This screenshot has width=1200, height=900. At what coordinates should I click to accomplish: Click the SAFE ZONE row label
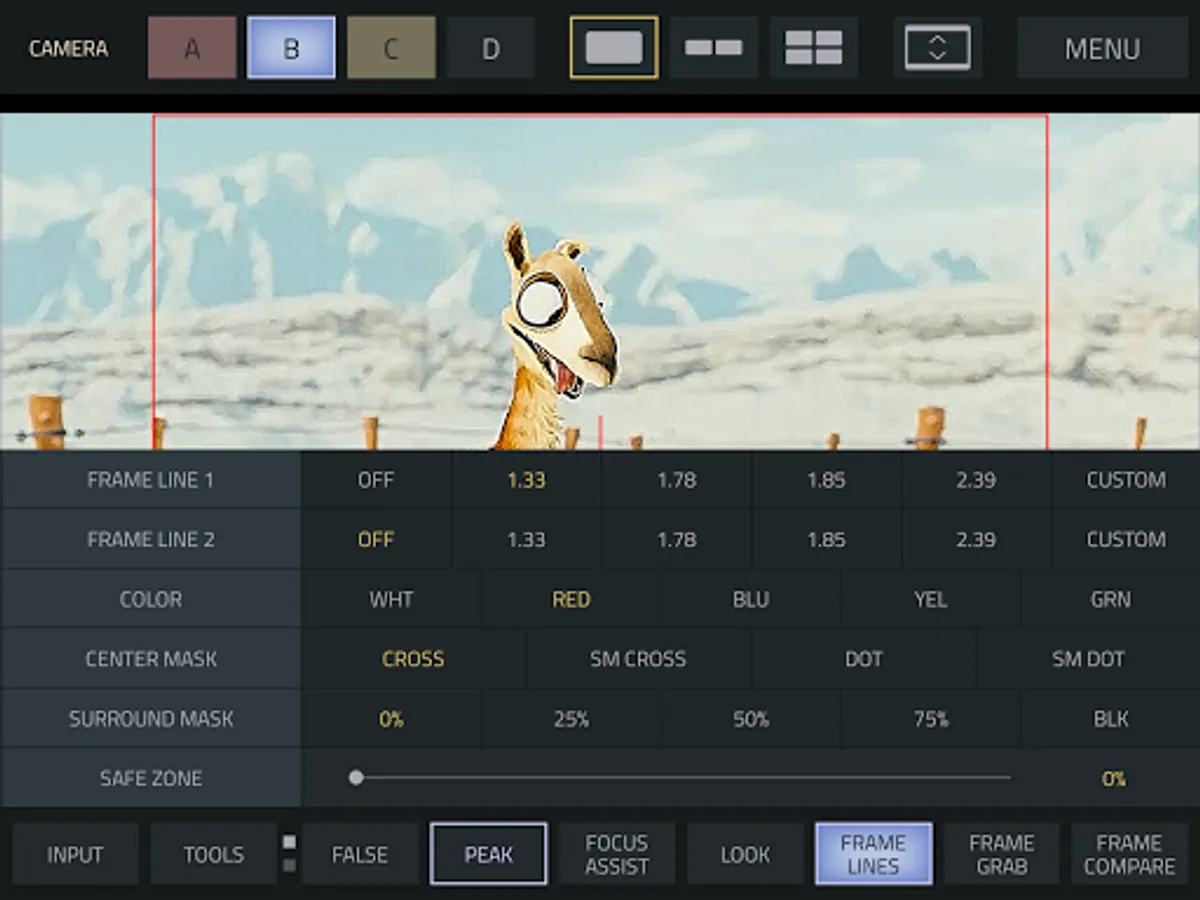point(150,778)
